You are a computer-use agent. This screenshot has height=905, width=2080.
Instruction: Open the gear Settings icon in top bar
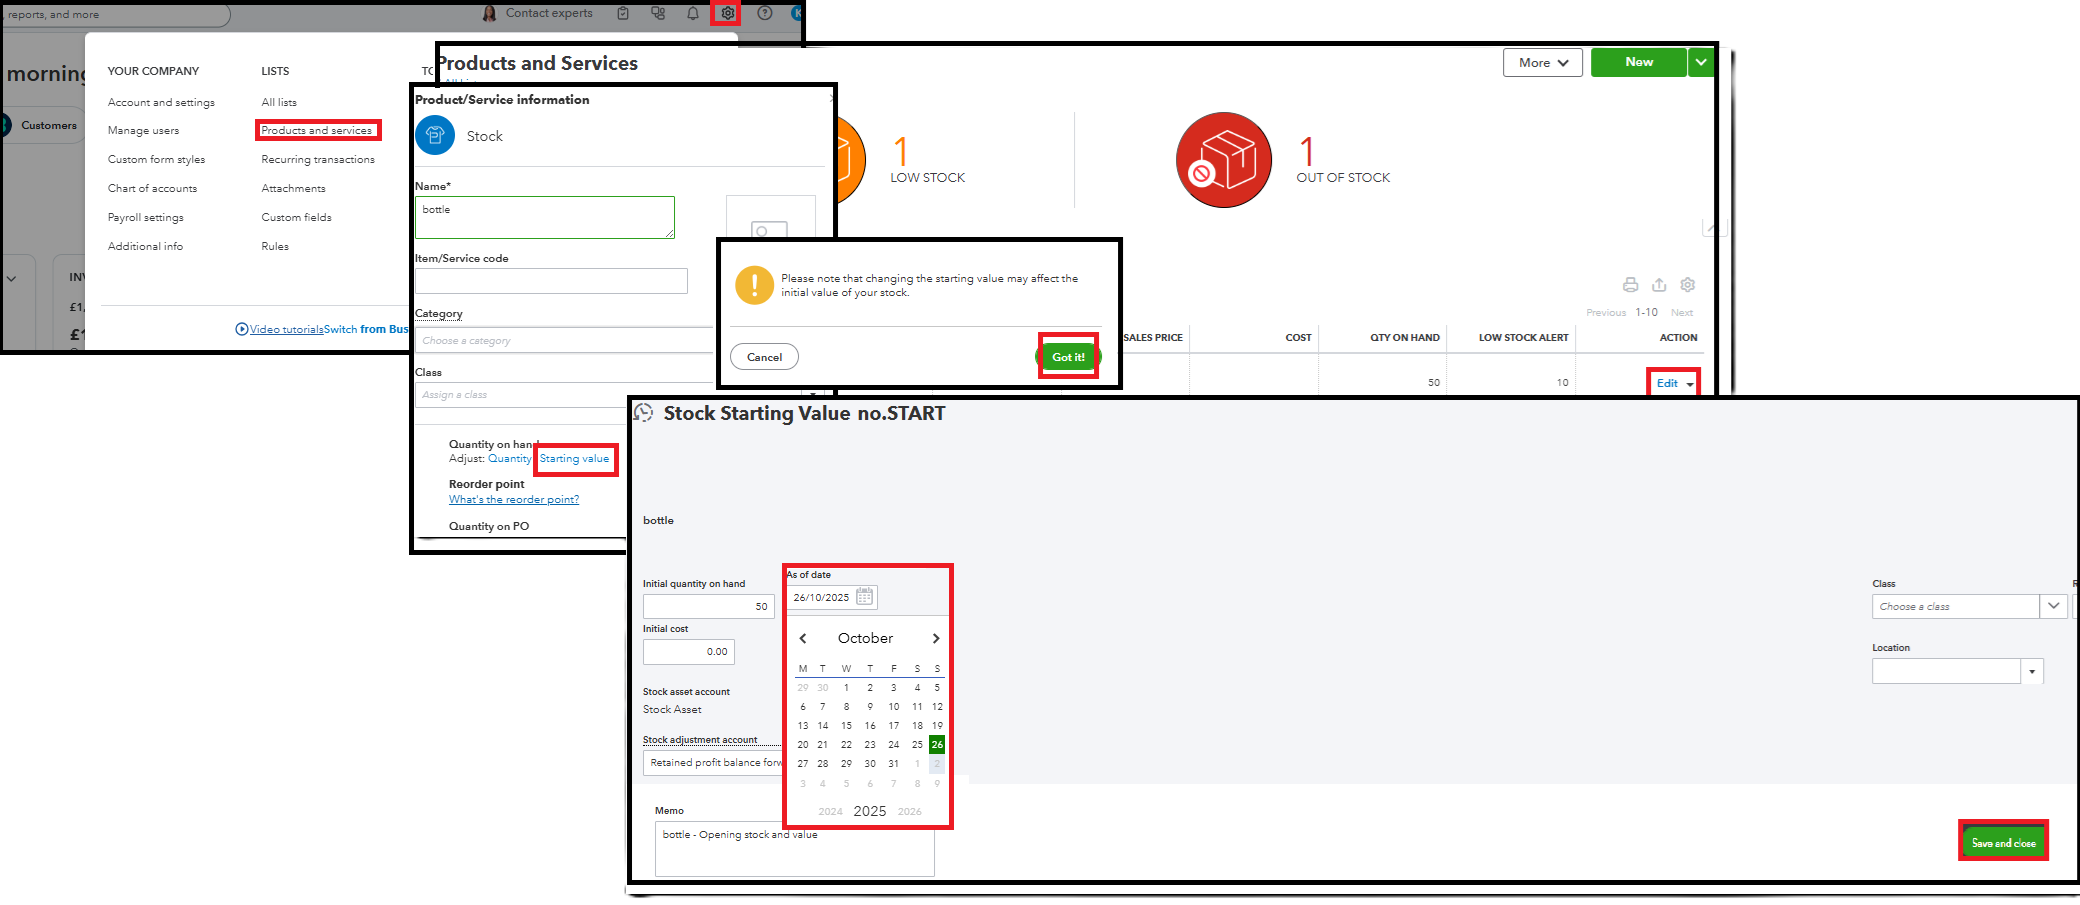pyautogui.click(x=727, y=13)
